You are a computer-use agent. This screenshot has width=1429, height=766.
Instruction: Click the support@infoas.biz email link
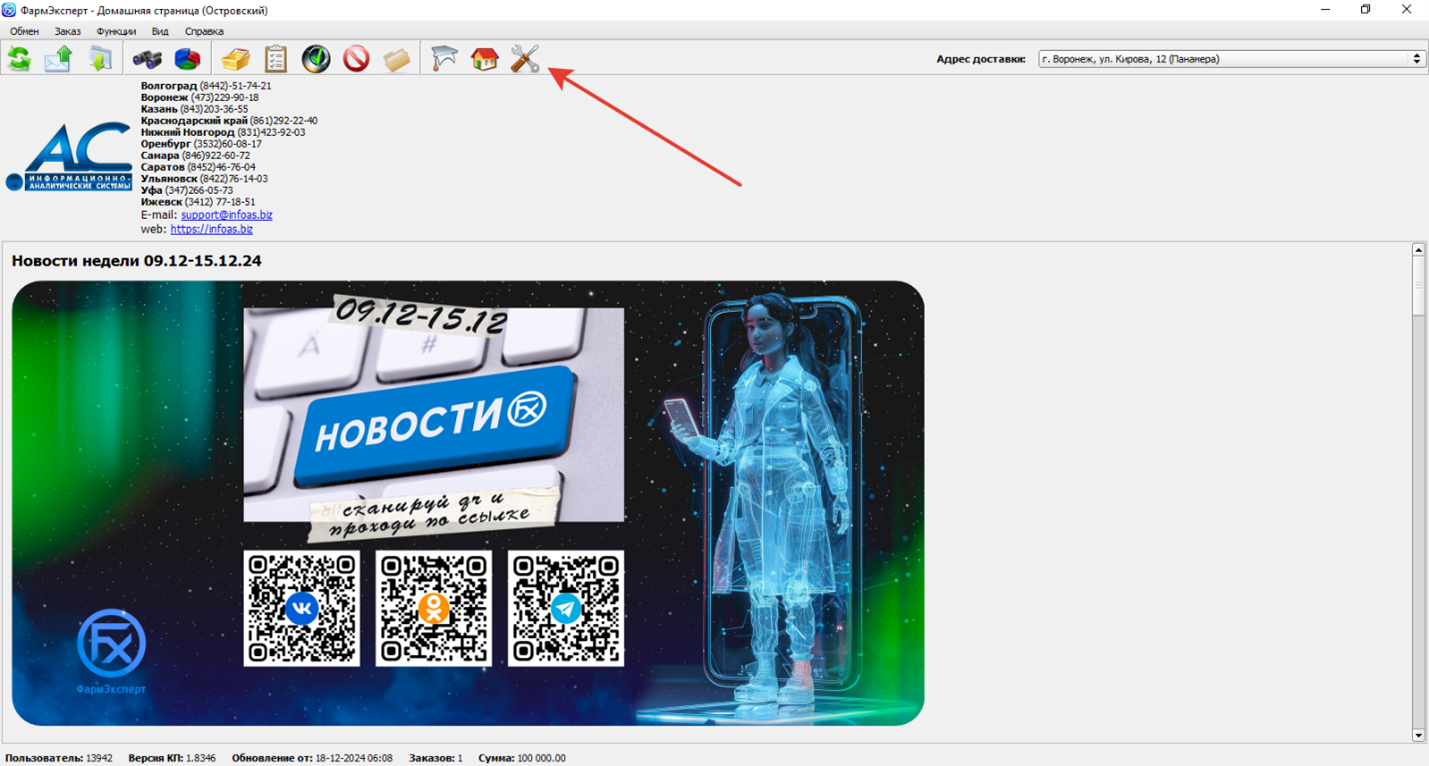coord(226,215)
